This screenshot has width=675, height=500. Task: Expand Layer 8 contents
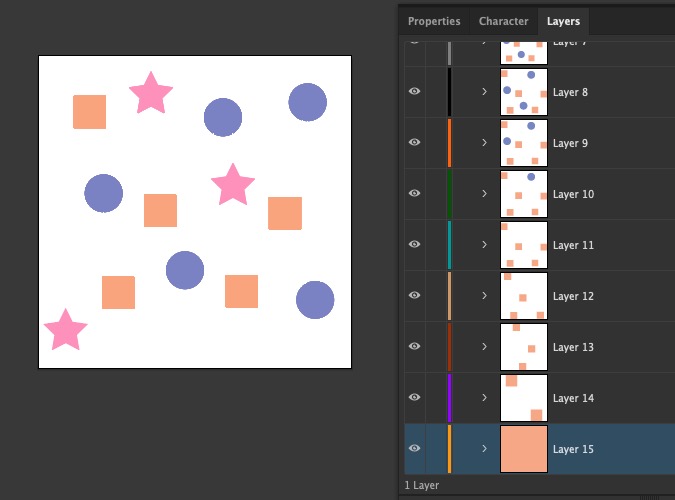484,92
